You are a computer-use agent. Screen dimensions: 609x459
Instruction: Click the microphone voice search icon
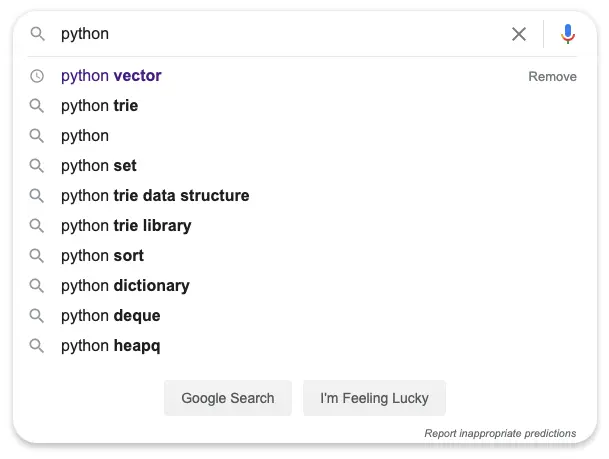(x=568, y=34)
